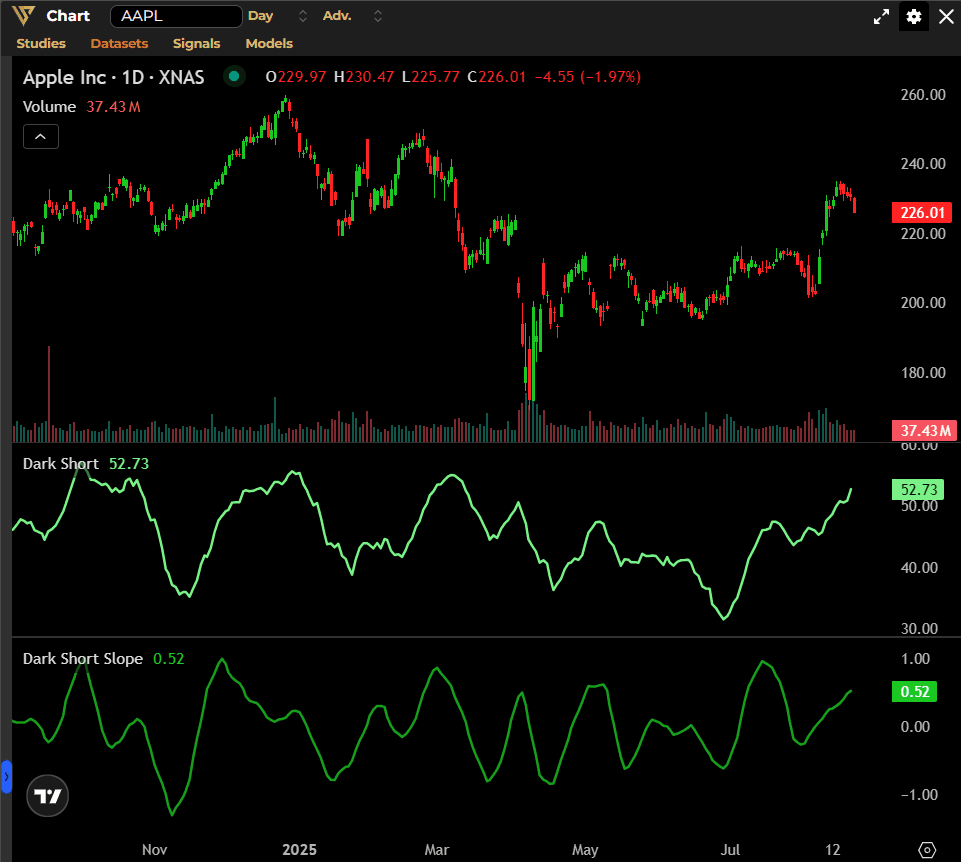
Task: Open the Datasets menu
Action: tap(120, 44)
